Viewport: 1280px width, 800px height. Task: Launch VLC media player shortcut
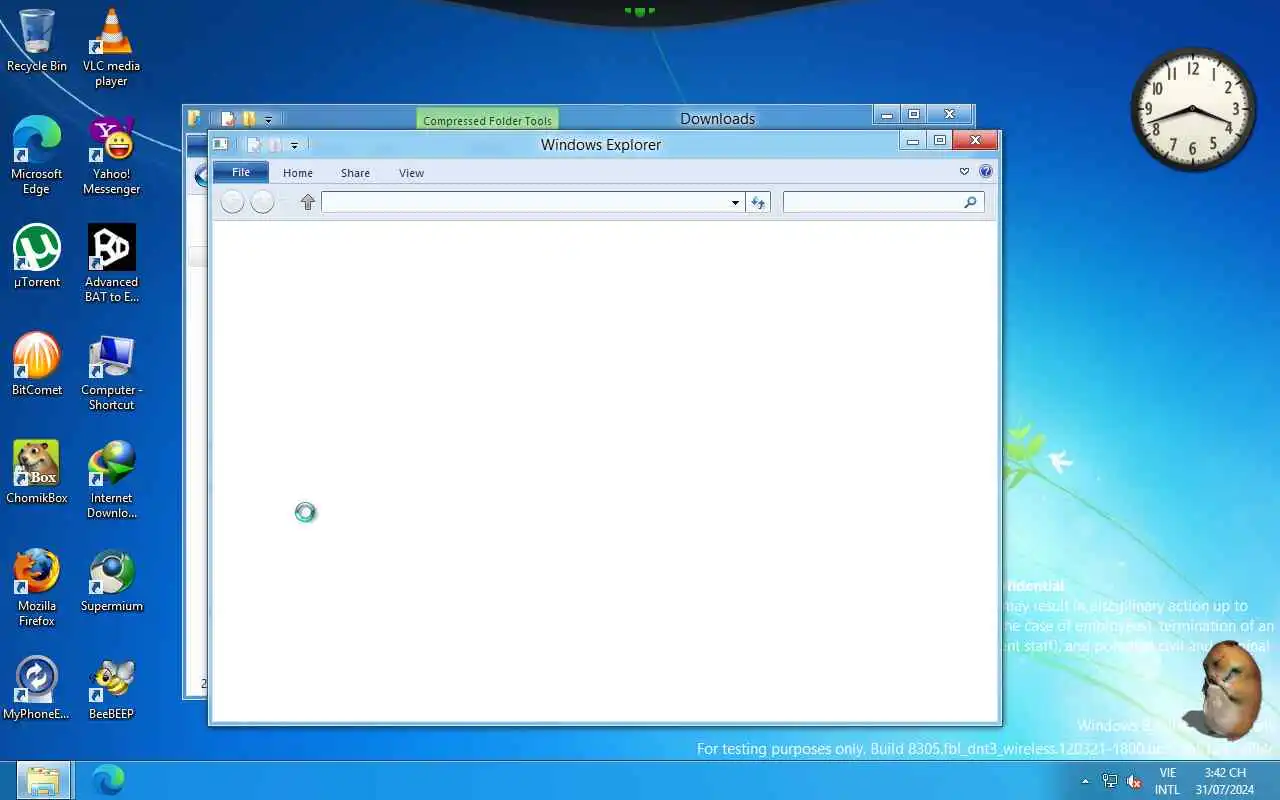111,48
